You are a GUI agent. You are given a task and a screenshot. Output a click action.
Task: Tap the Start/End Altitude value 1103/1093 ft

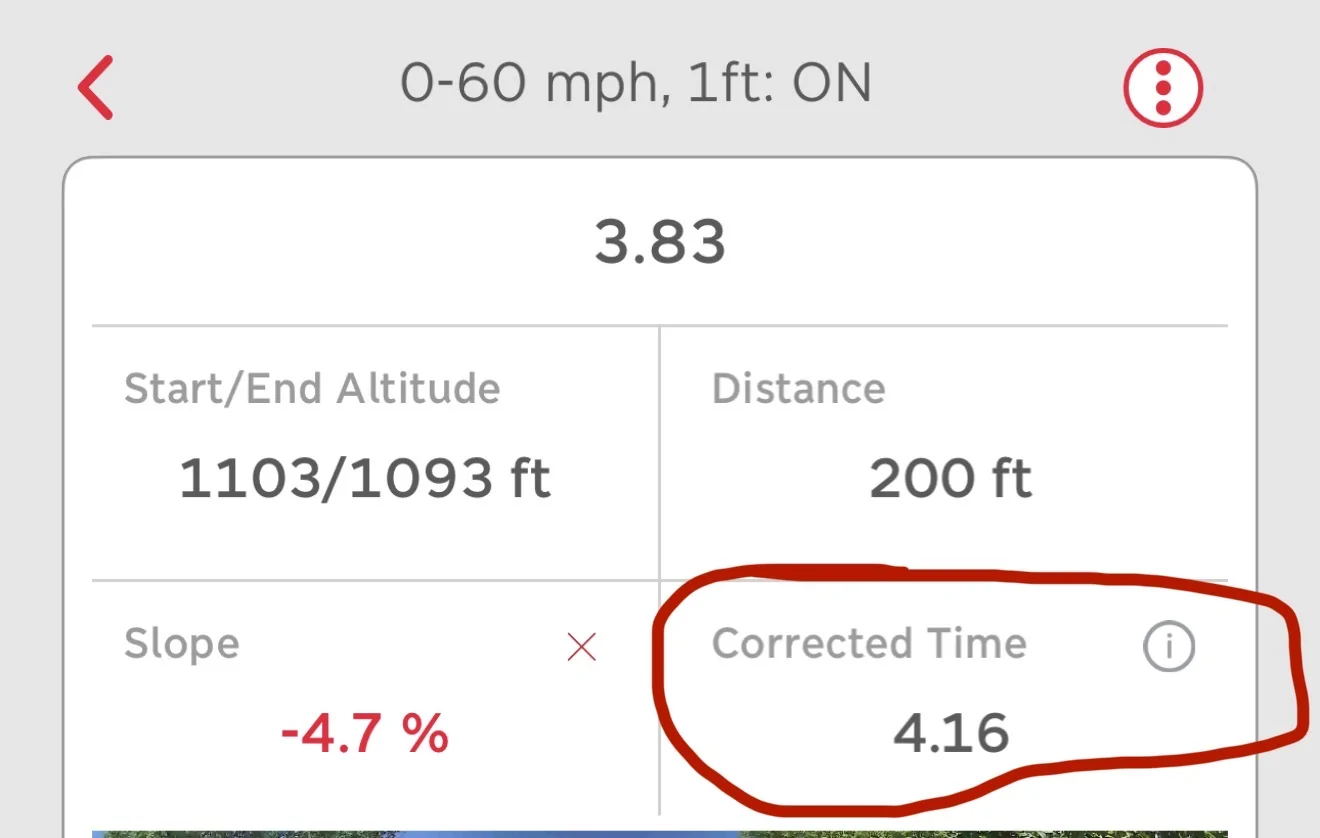click(x=365, y=477)
